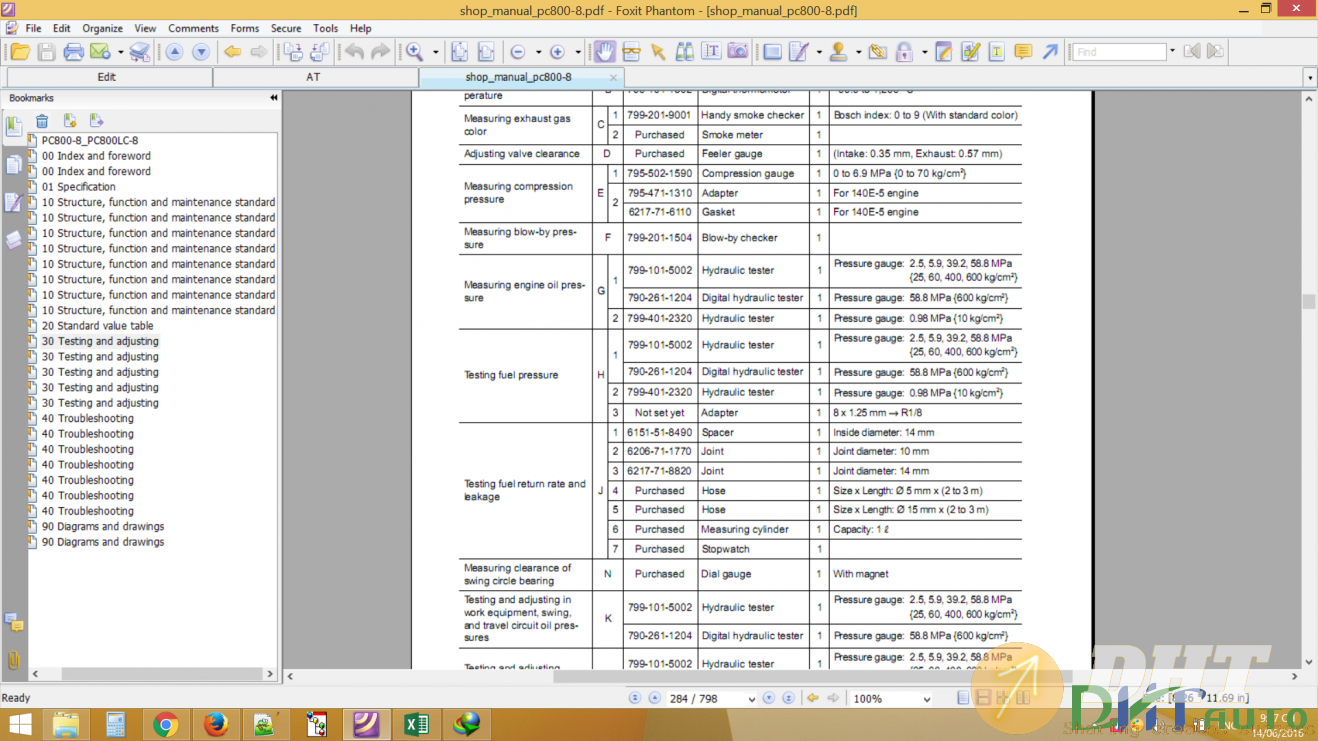Switch to the AT document tab
Image resolution: width=1318 pixels, height=741 pixels.
(314, 77)
